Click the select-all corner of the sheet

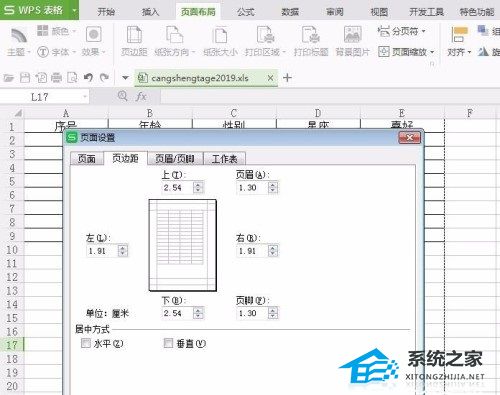[x=18, y=113]
